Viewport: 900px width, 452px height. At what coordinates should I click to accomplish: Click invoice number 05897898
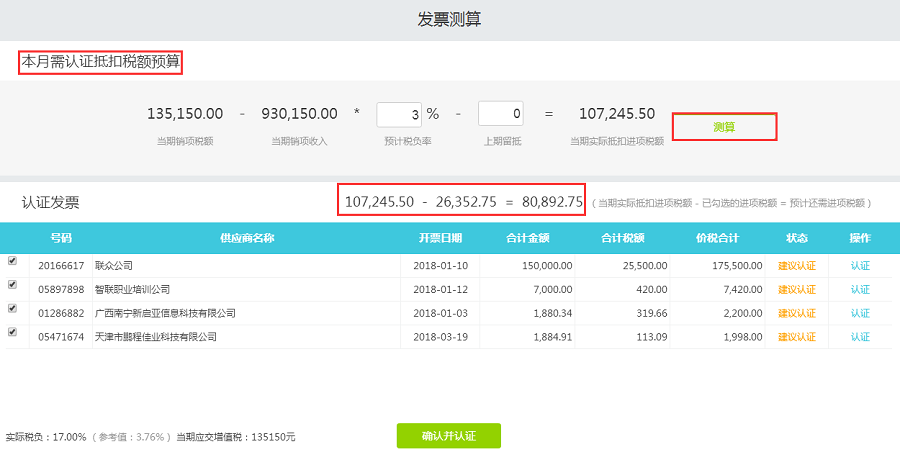61,289
